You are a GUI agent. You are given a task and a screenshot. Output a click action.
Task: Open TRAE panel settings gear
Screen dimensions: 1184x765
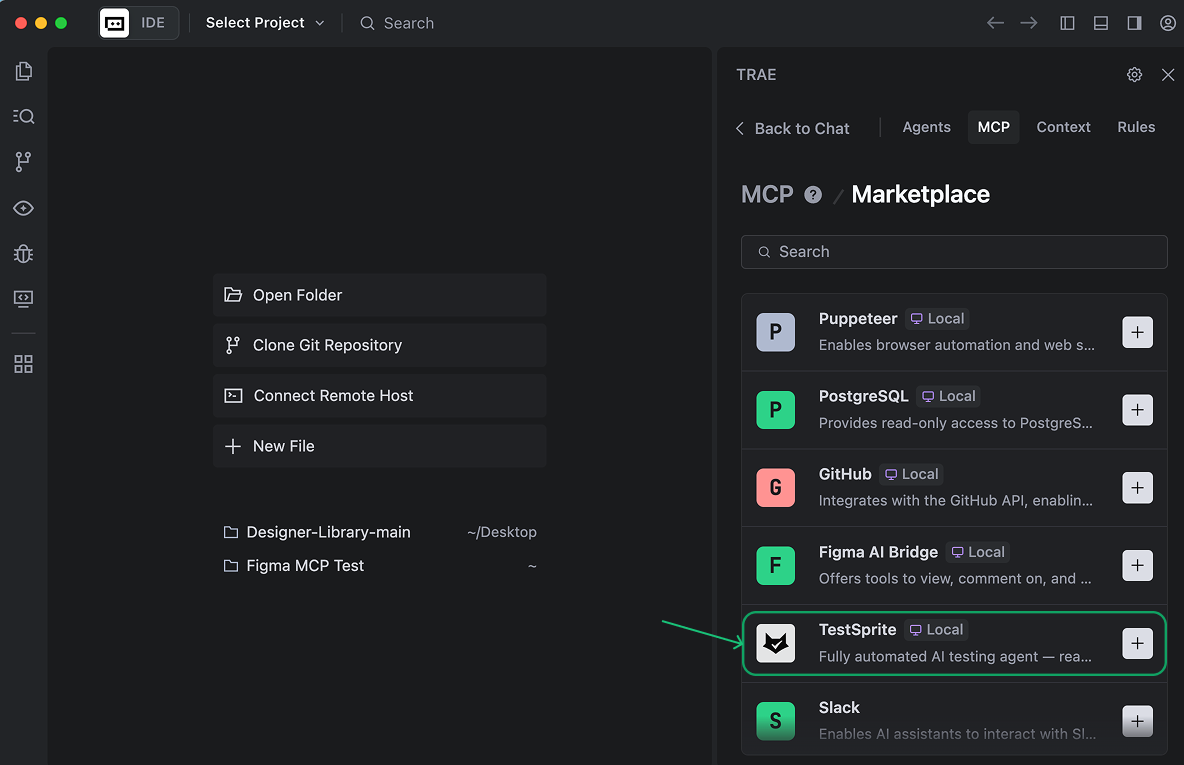point(1134,74)
